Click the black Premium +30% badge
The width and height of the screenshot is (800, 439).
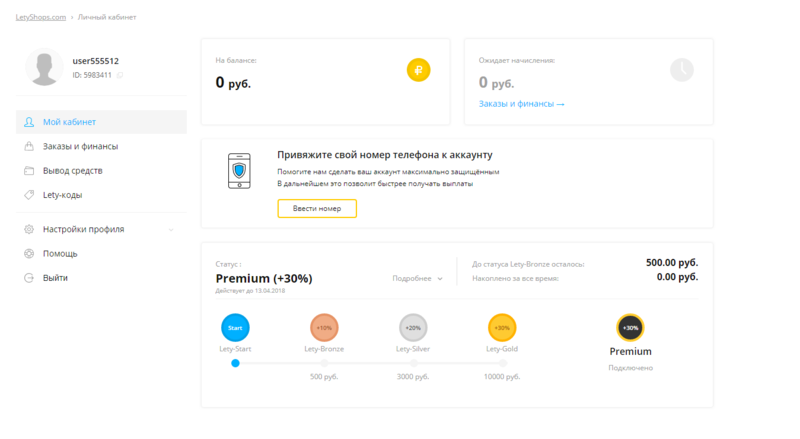tap(630, 327)
